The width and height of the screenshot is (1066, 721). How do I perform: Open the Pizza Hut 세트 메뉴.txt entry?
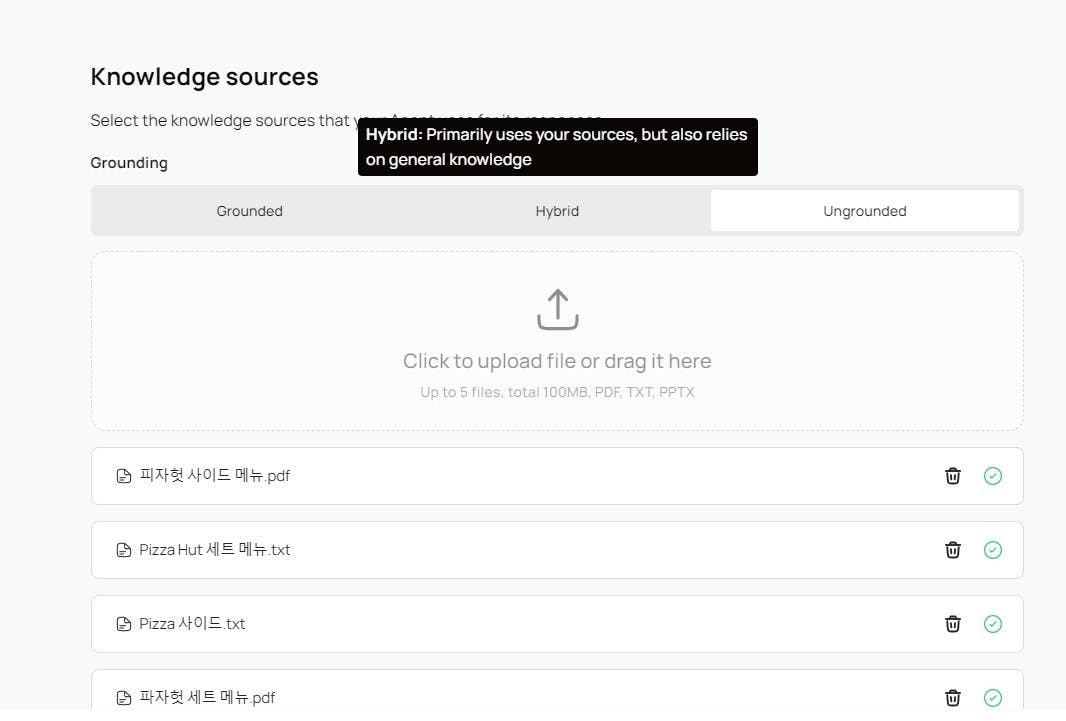[215, 550]
